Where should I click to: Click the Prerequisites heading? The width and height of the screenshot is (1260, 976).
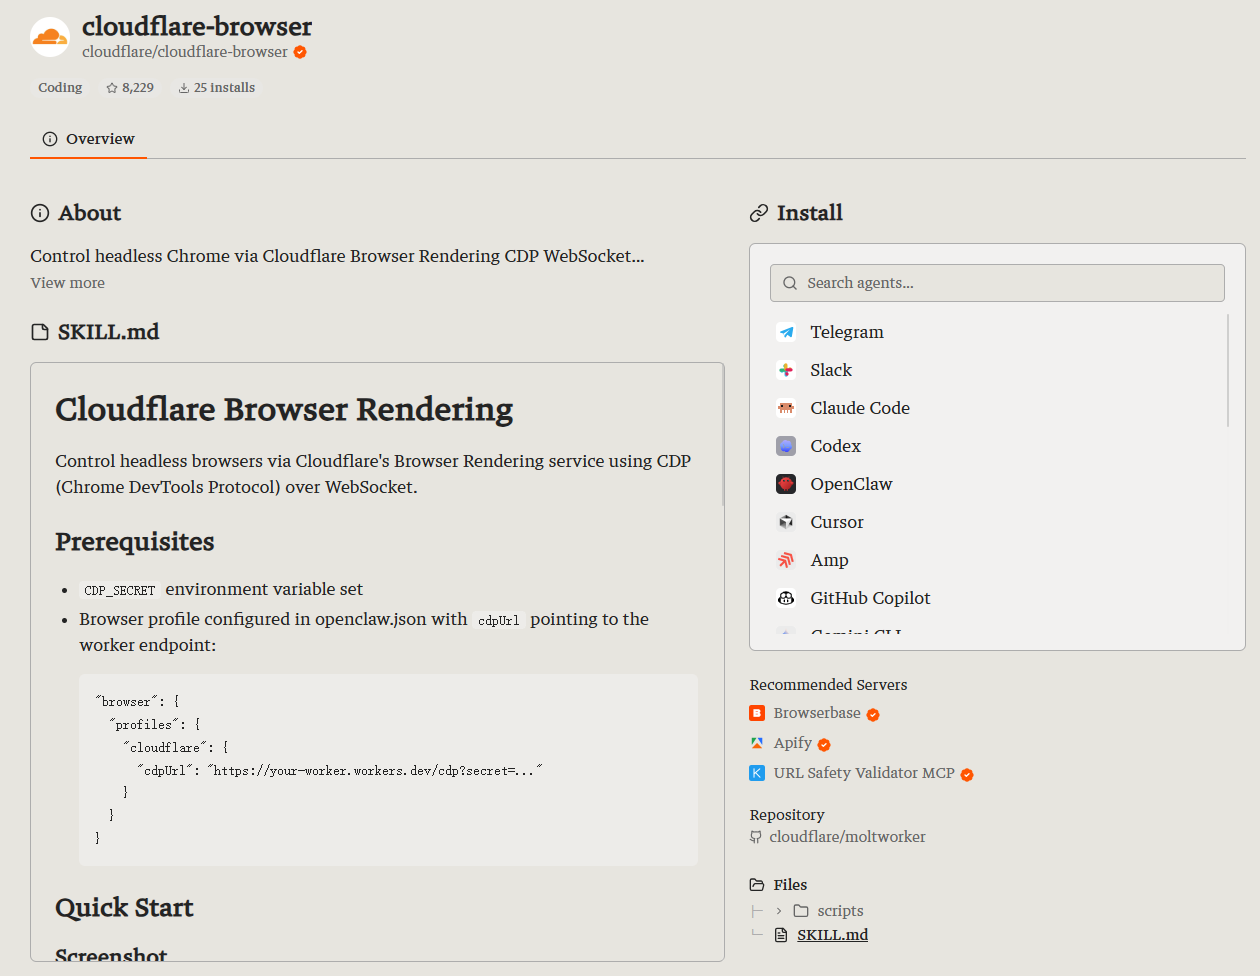click(135, 542)
